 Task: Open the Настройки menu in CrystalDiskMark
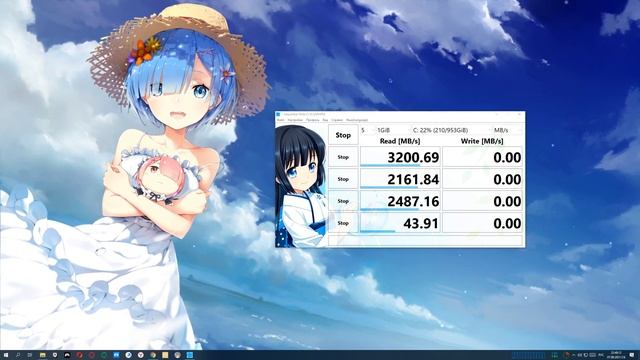(295, 120)
